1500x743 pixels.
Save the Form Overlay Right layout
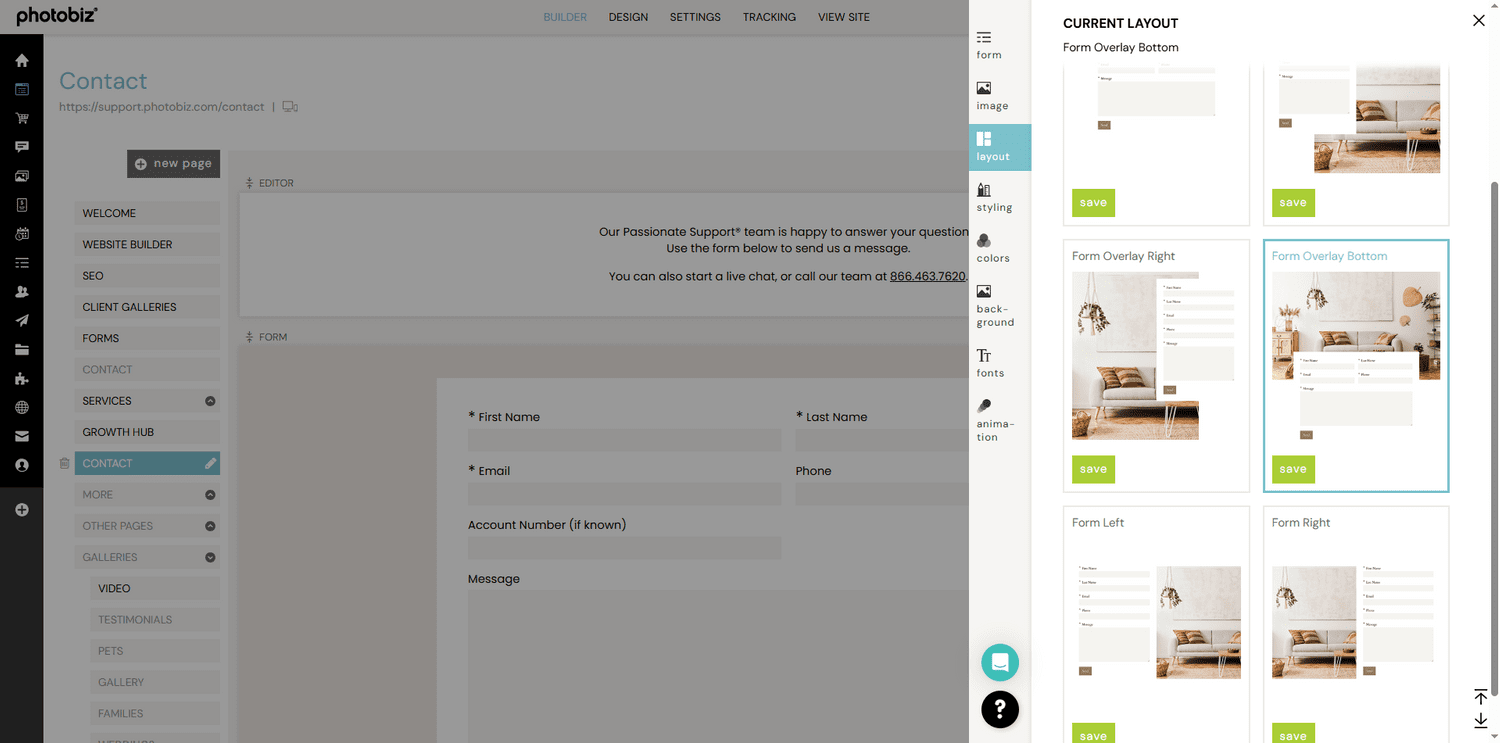point(1093,469)
